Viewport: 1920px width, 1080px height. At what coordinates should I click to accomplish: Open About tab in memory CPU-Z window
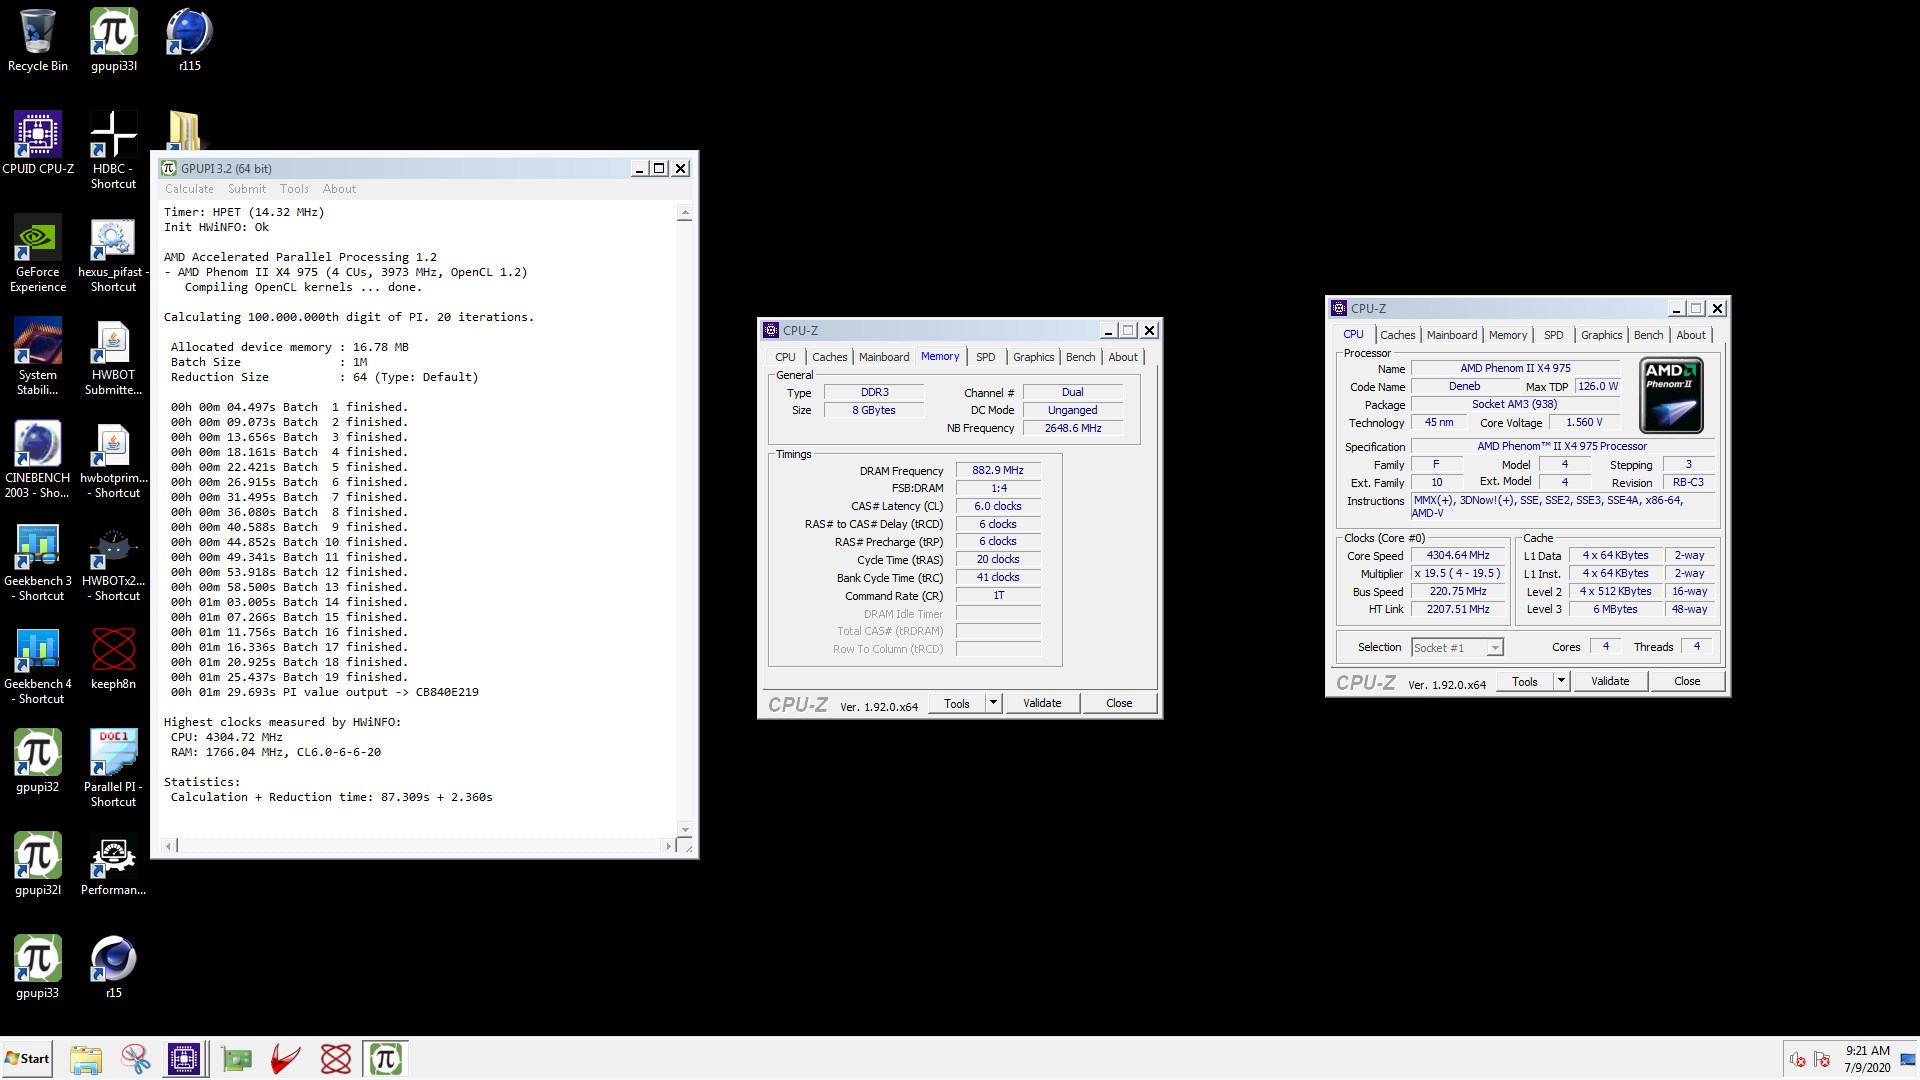click(x=1123, y=357)
